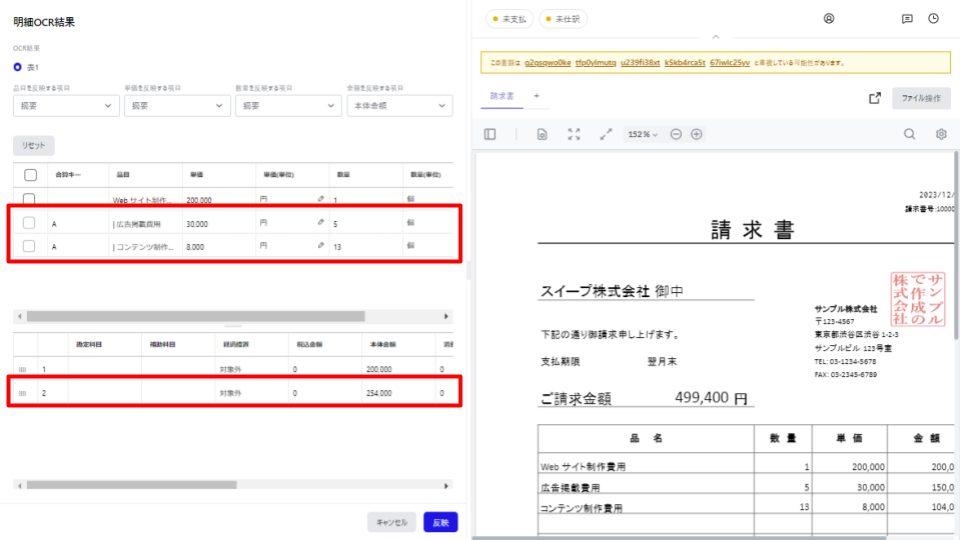Zoom out with the minus circle icon
The width and height of the screenshot is (960, 540).
click(676, 134)
